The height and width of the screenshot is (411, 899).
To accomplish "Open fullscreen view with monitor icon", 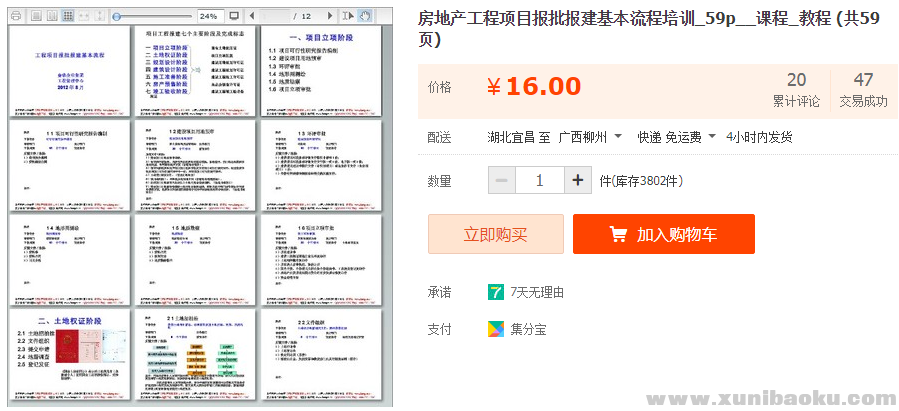I will click(234, 17).
